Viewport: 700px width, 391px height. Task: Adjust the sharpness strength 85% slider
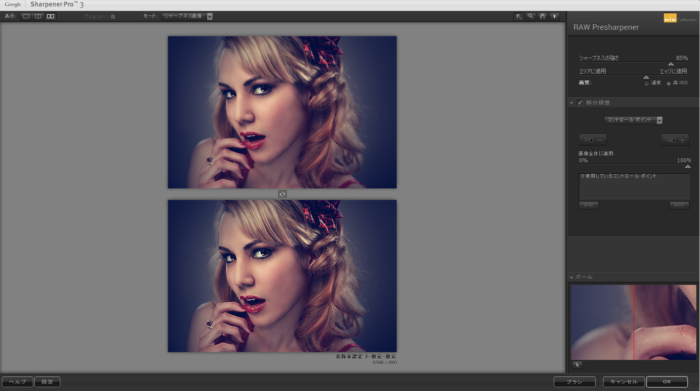(x=671, y=64)
